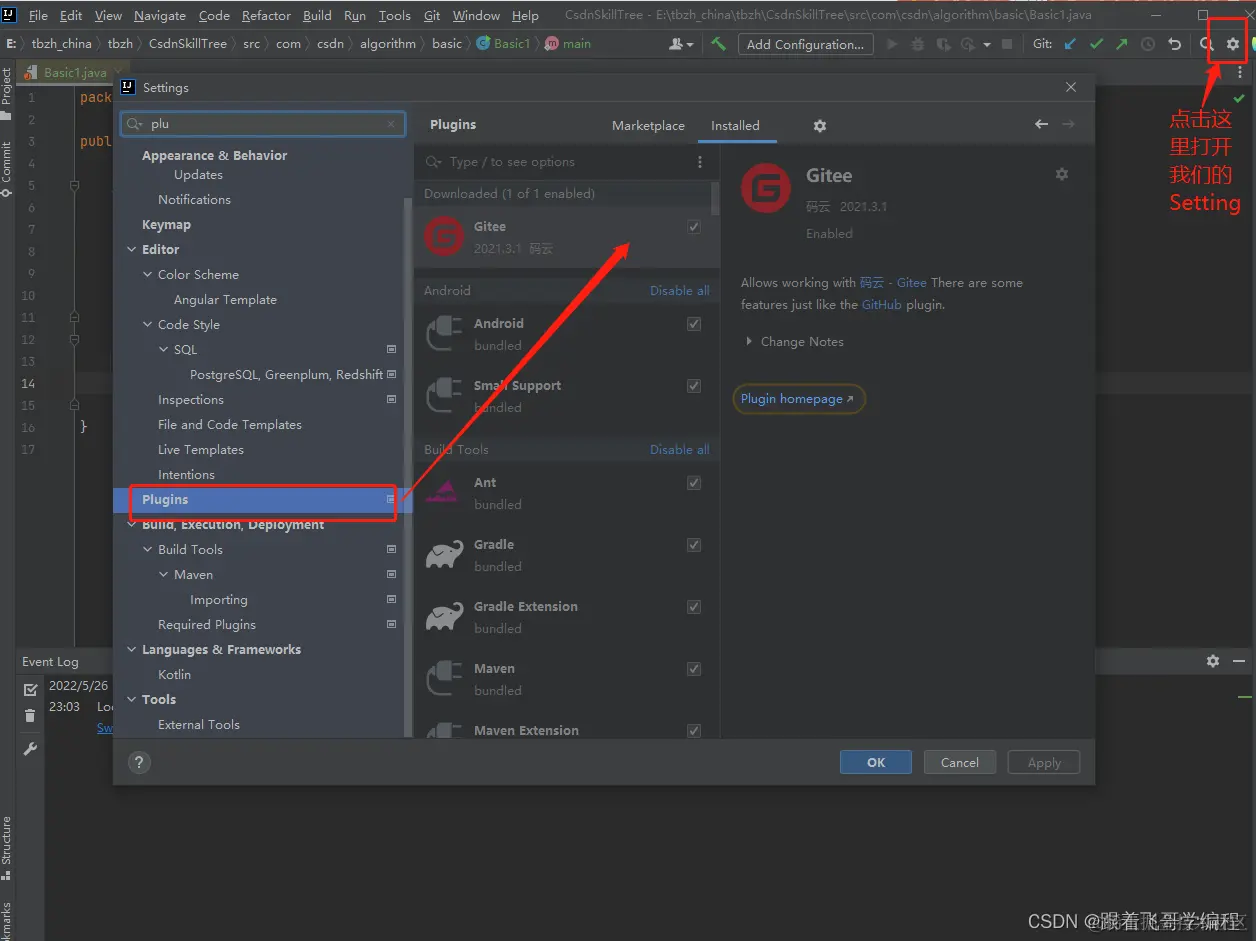This screenshot has height=941, width=1256.
Task: Select Plugins in settings tree
Action: coord(264,500)
